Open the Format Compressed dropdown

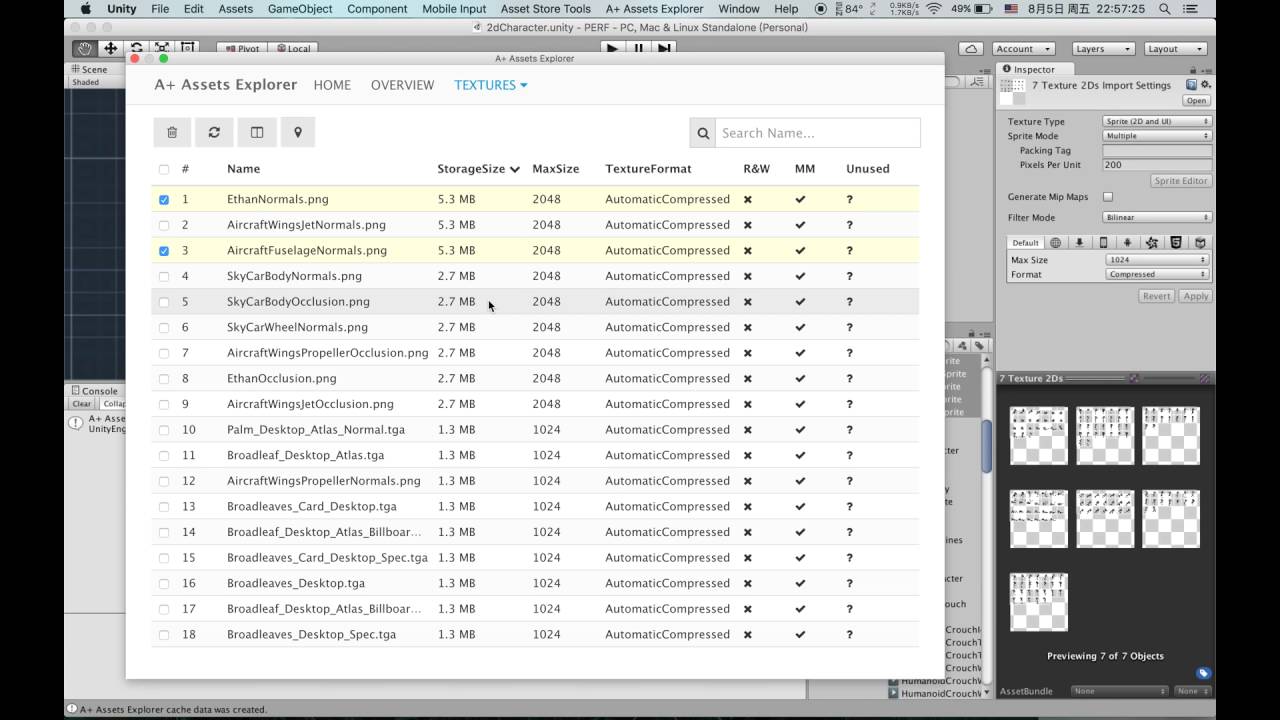pos(1157,274)
